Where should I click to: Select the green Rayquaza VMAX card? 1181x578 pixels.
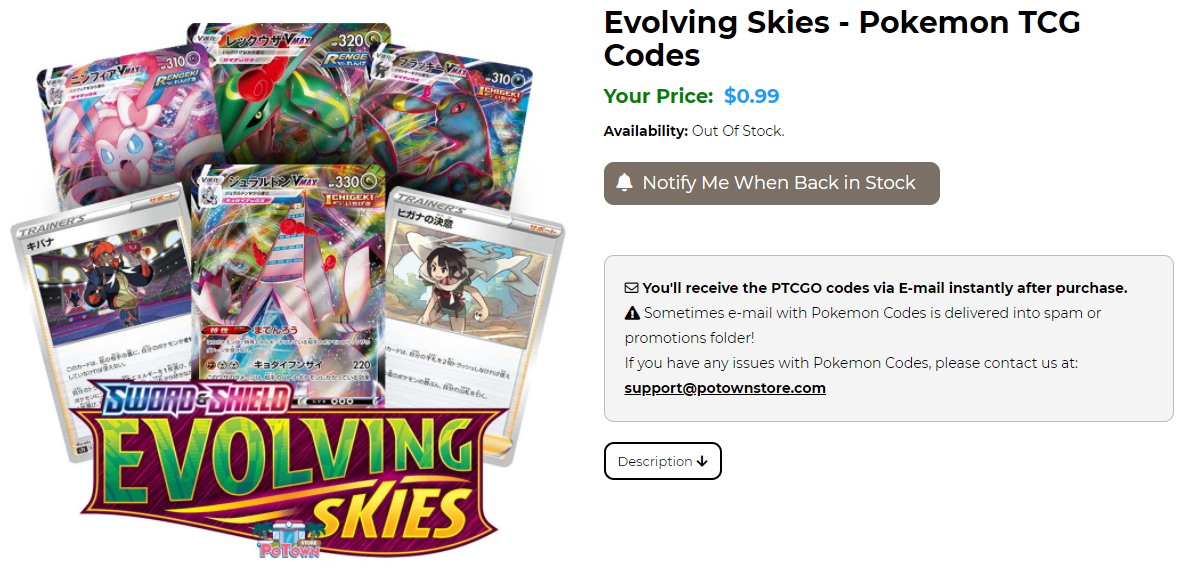click(288, 90)
